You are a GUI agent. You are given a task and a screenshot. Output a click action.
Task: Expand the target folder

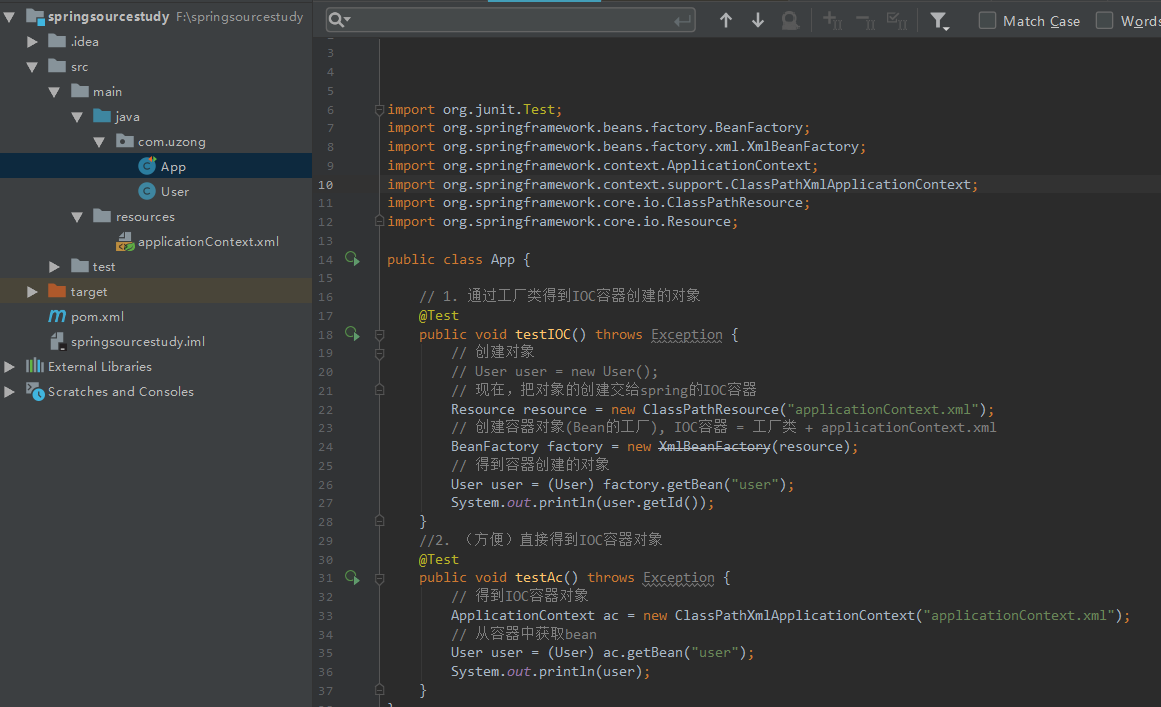pos(32,292)
